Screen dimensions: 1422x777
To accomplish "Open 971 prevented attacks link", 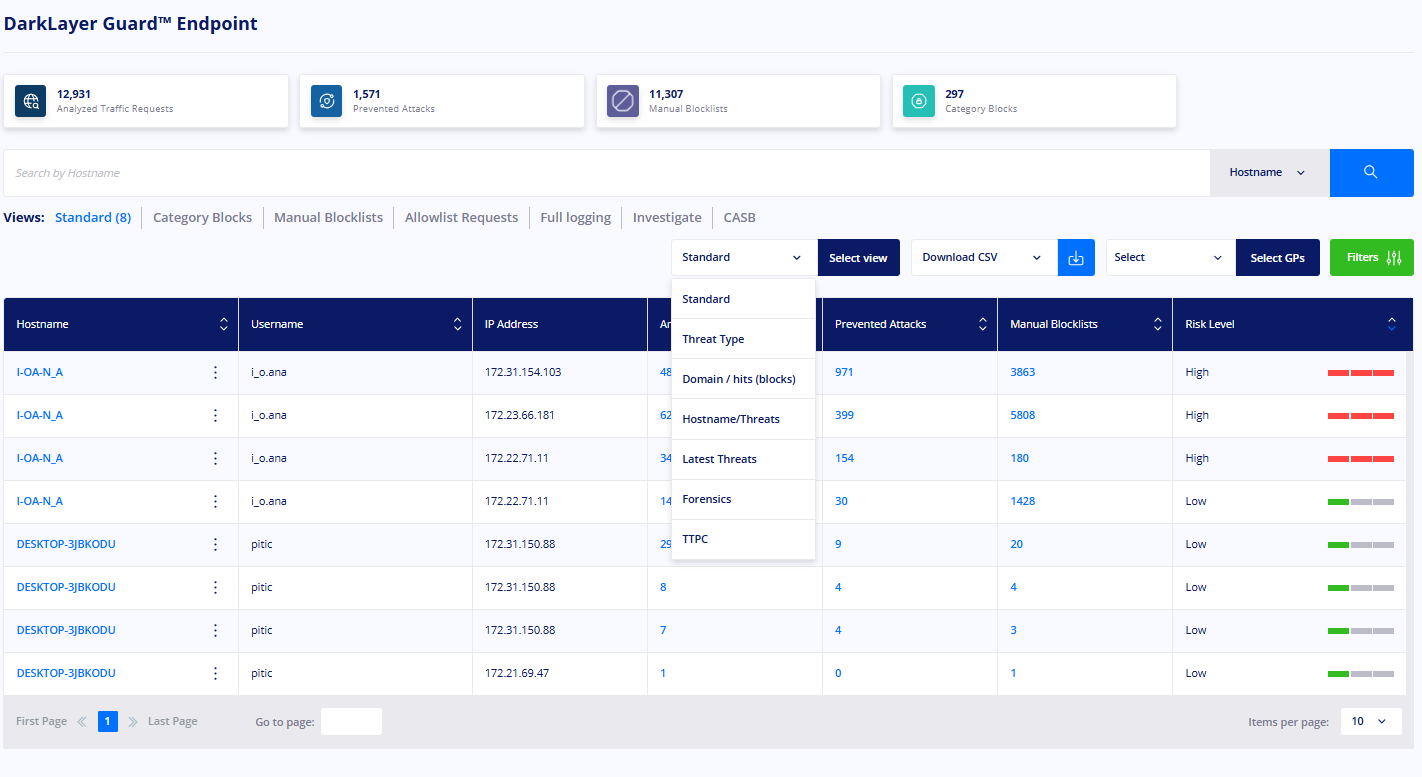I will pos(844,372).
